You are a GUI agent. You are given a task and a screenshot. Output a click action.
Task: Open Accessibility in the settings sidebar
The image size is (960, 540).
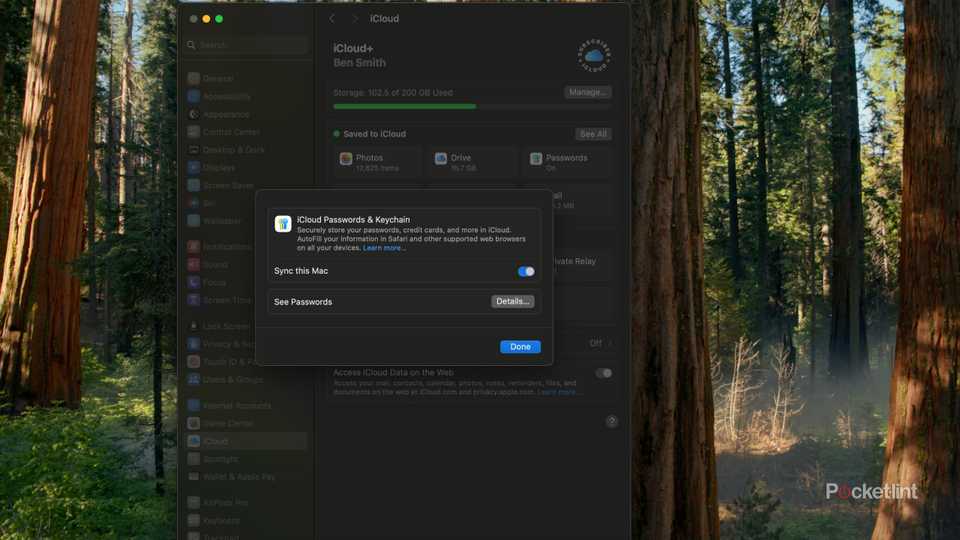[247, 96]
